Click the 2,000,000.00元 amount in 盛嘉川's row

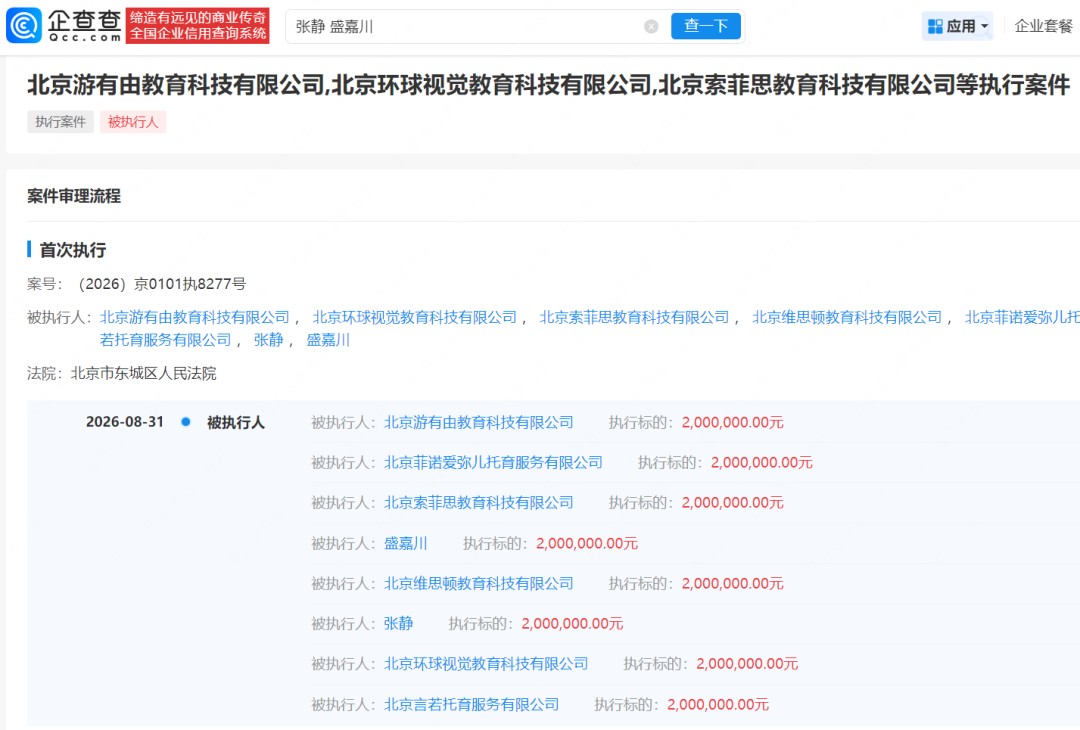point(587,543)
